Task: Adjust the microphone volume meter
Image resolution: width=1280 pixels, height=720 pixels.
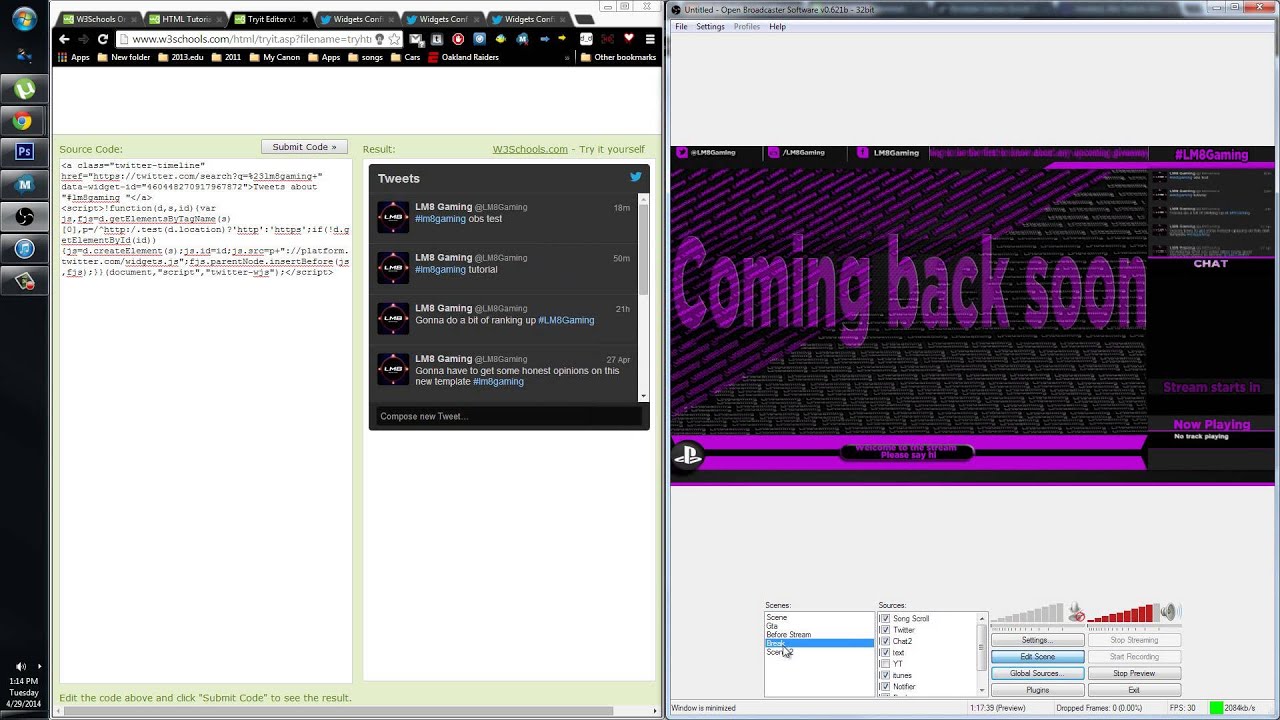Action: click(x=1029, y=613)
